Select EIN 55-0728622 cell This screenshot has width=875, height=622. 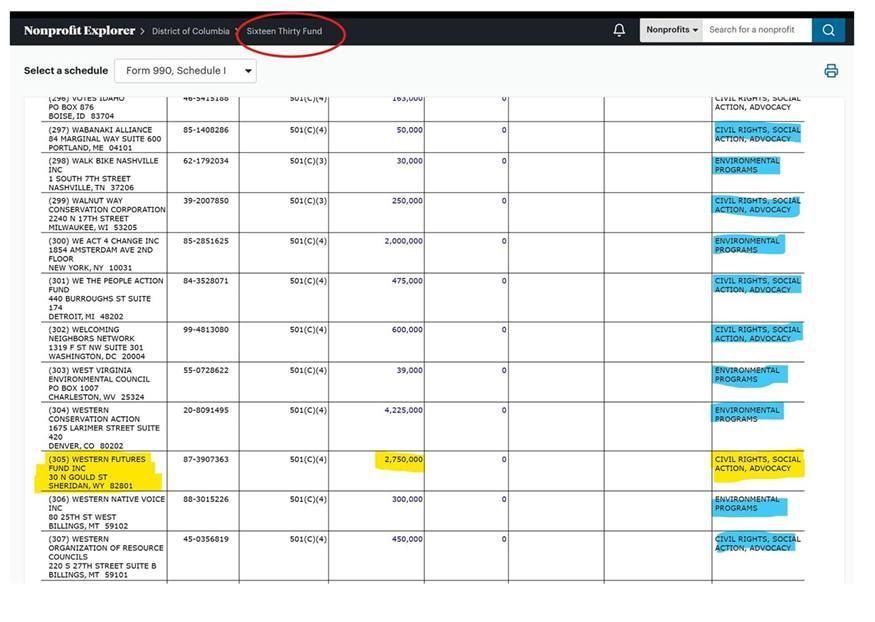205,370
